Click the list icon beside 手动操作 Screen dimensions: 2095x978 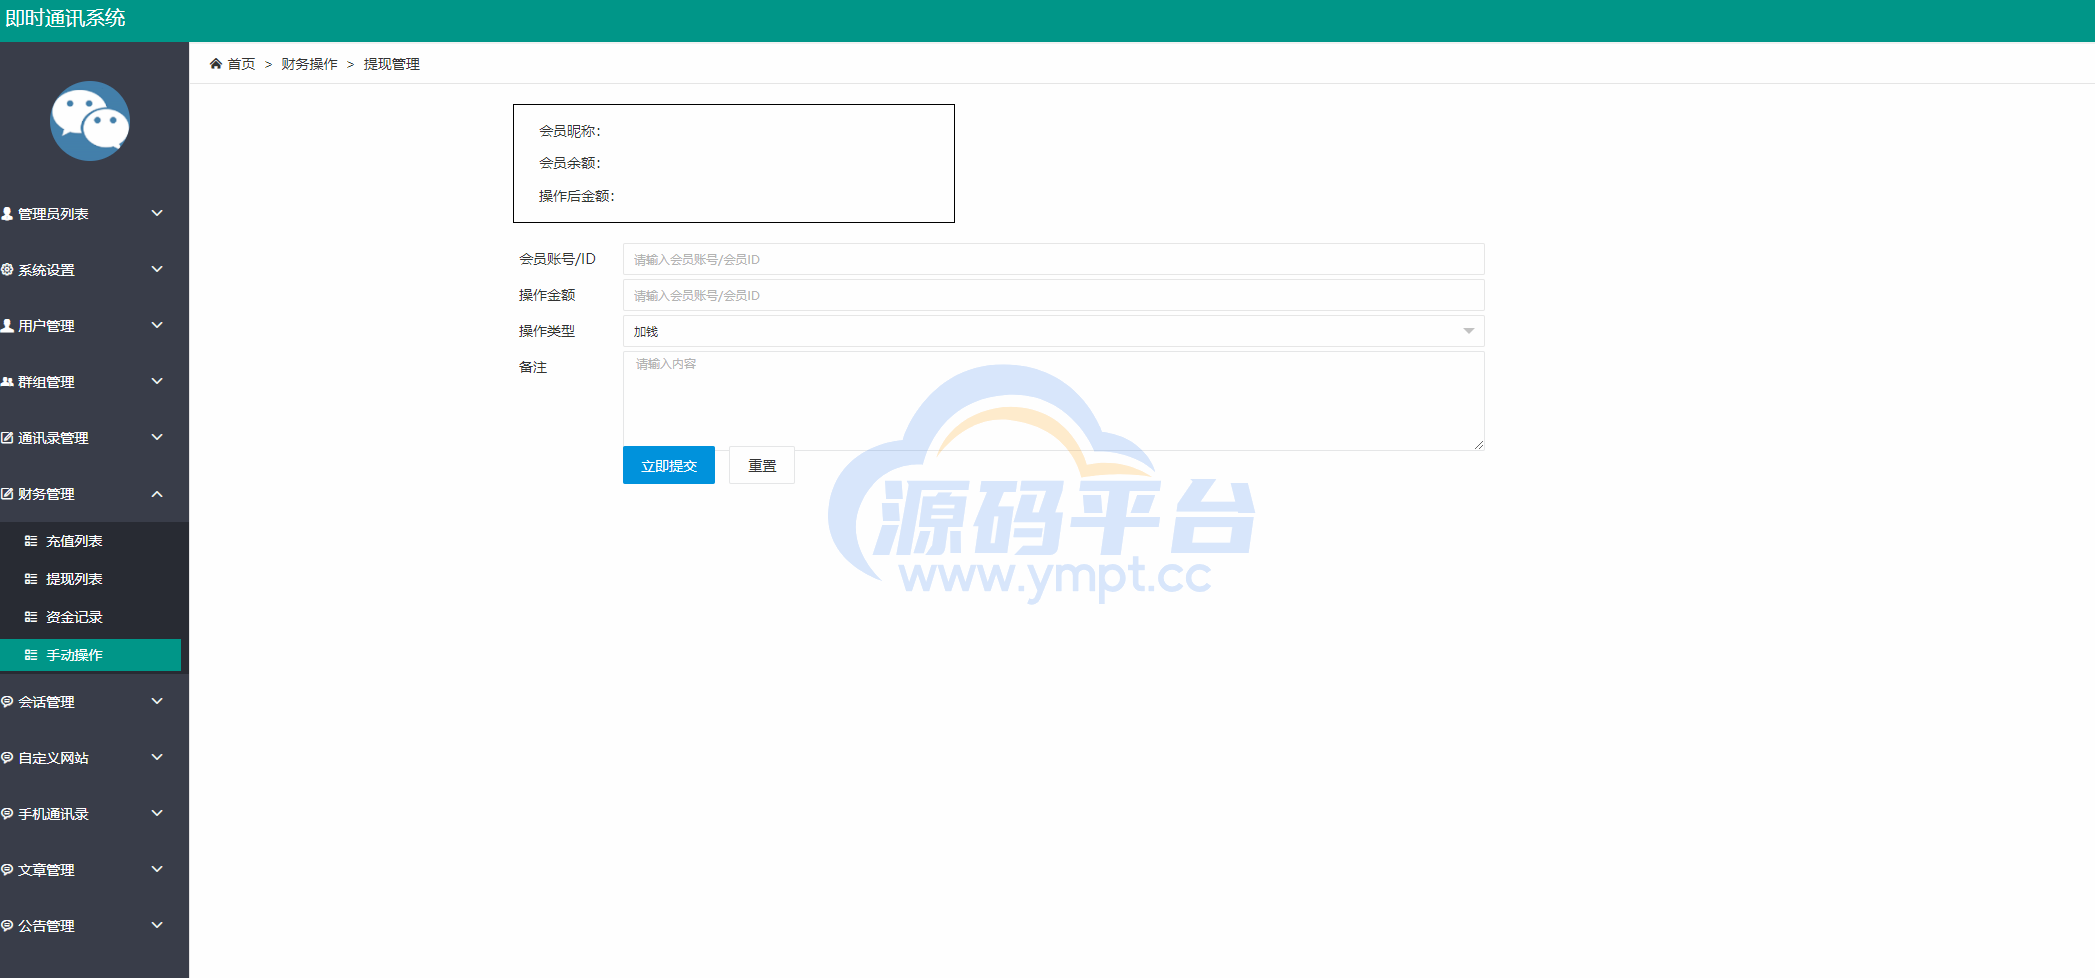[x=31, y=655]
